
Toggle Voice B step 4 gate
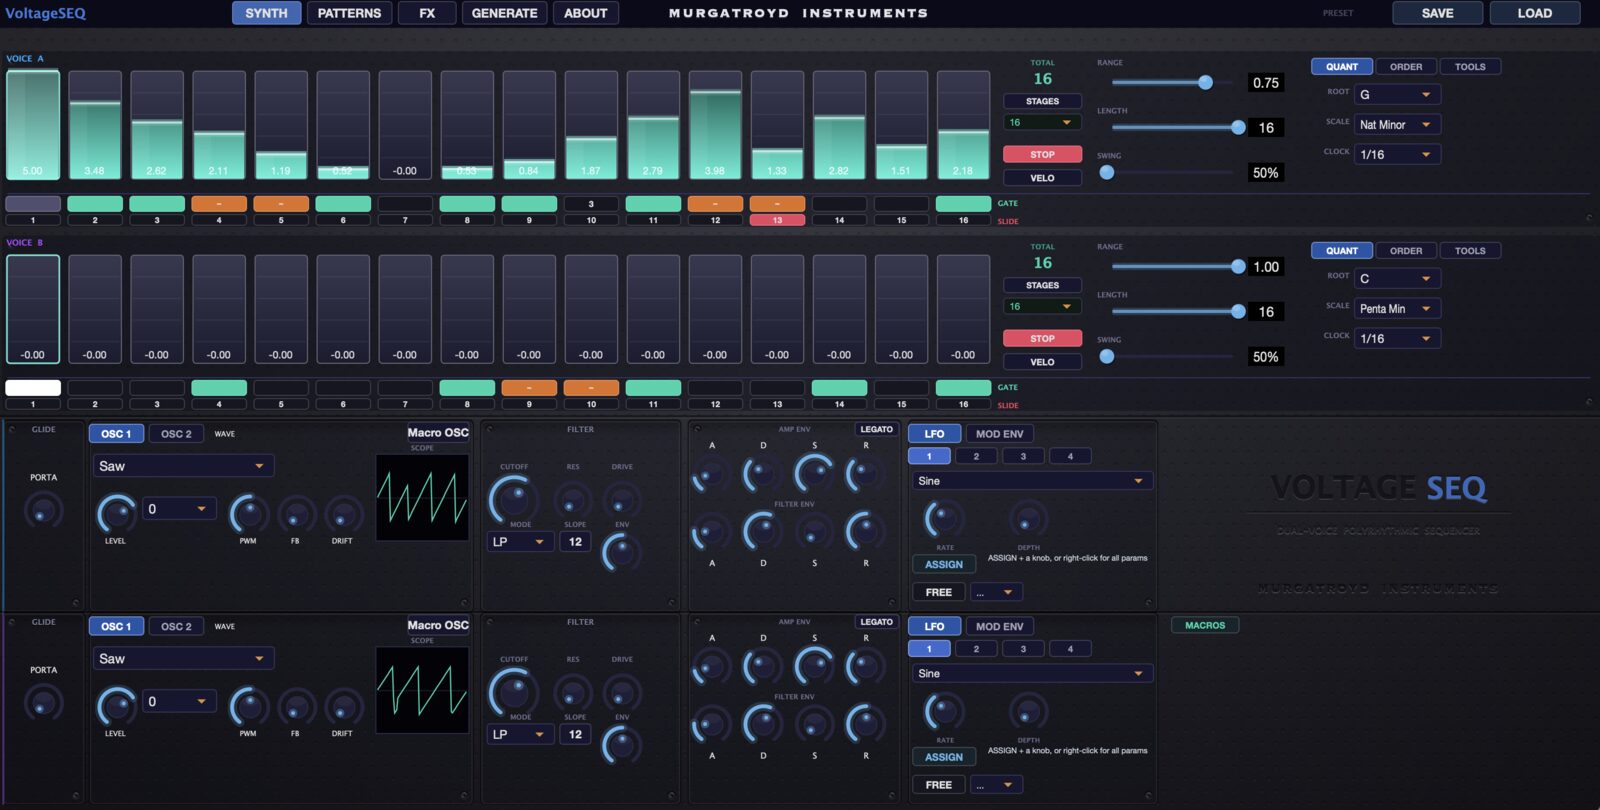[219, 388]
